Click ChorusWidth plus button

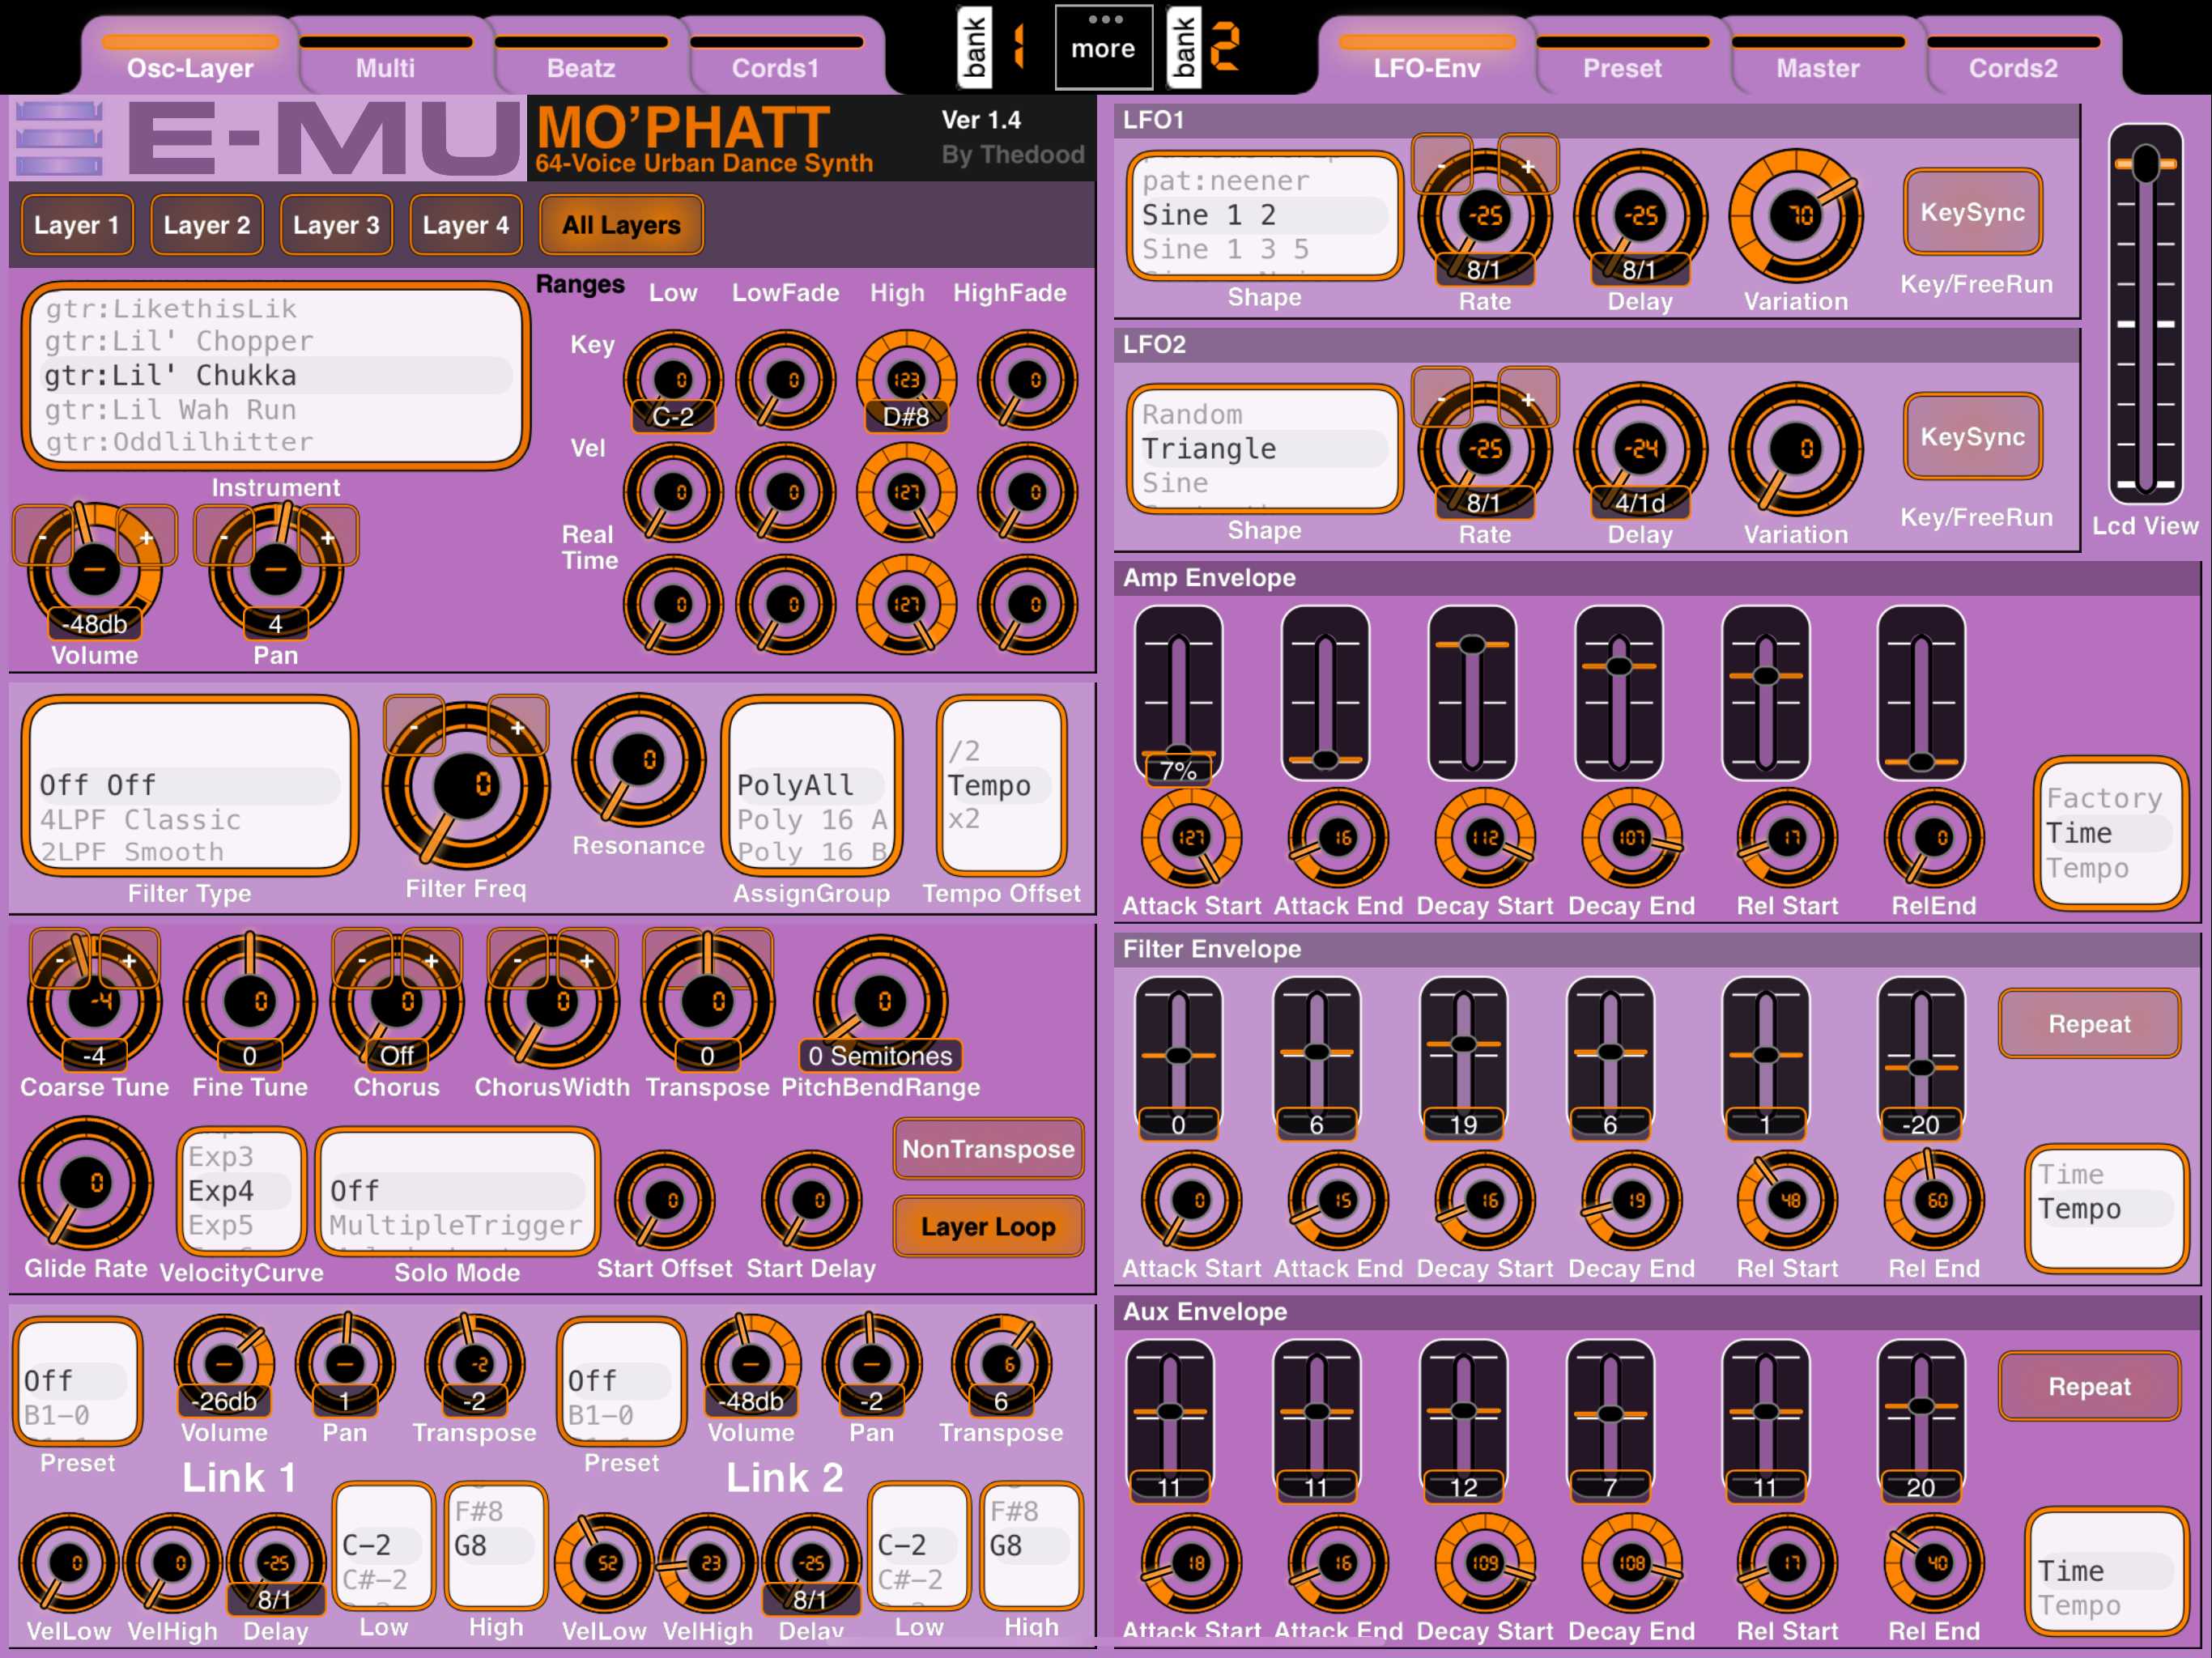tap(587, 960)
